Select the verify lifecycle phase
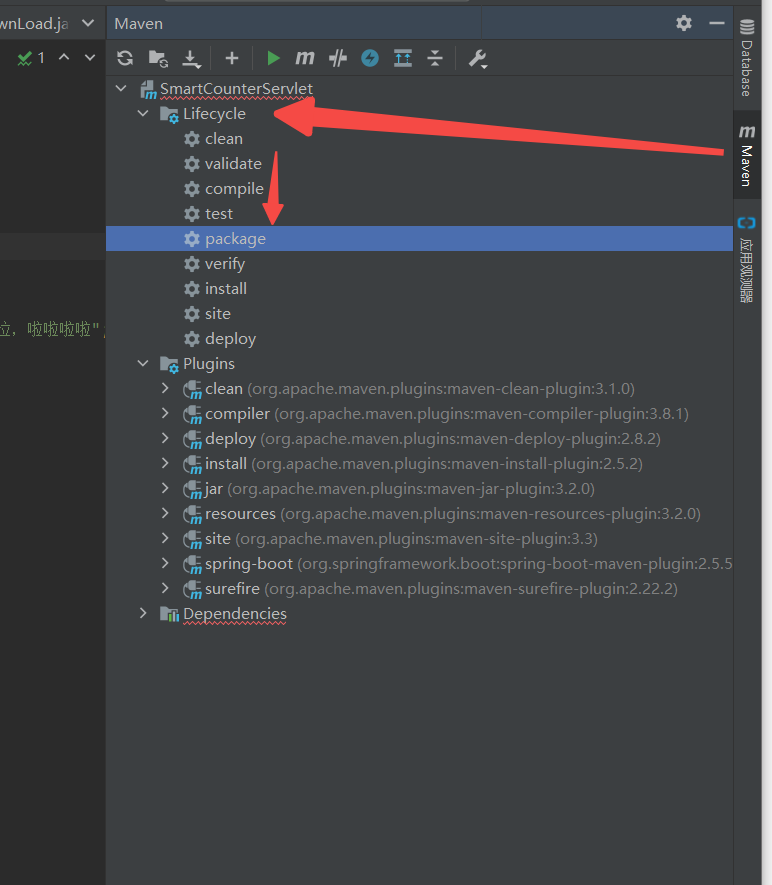Viewport: 772px width, 885px height. click(x=419, y=264)
